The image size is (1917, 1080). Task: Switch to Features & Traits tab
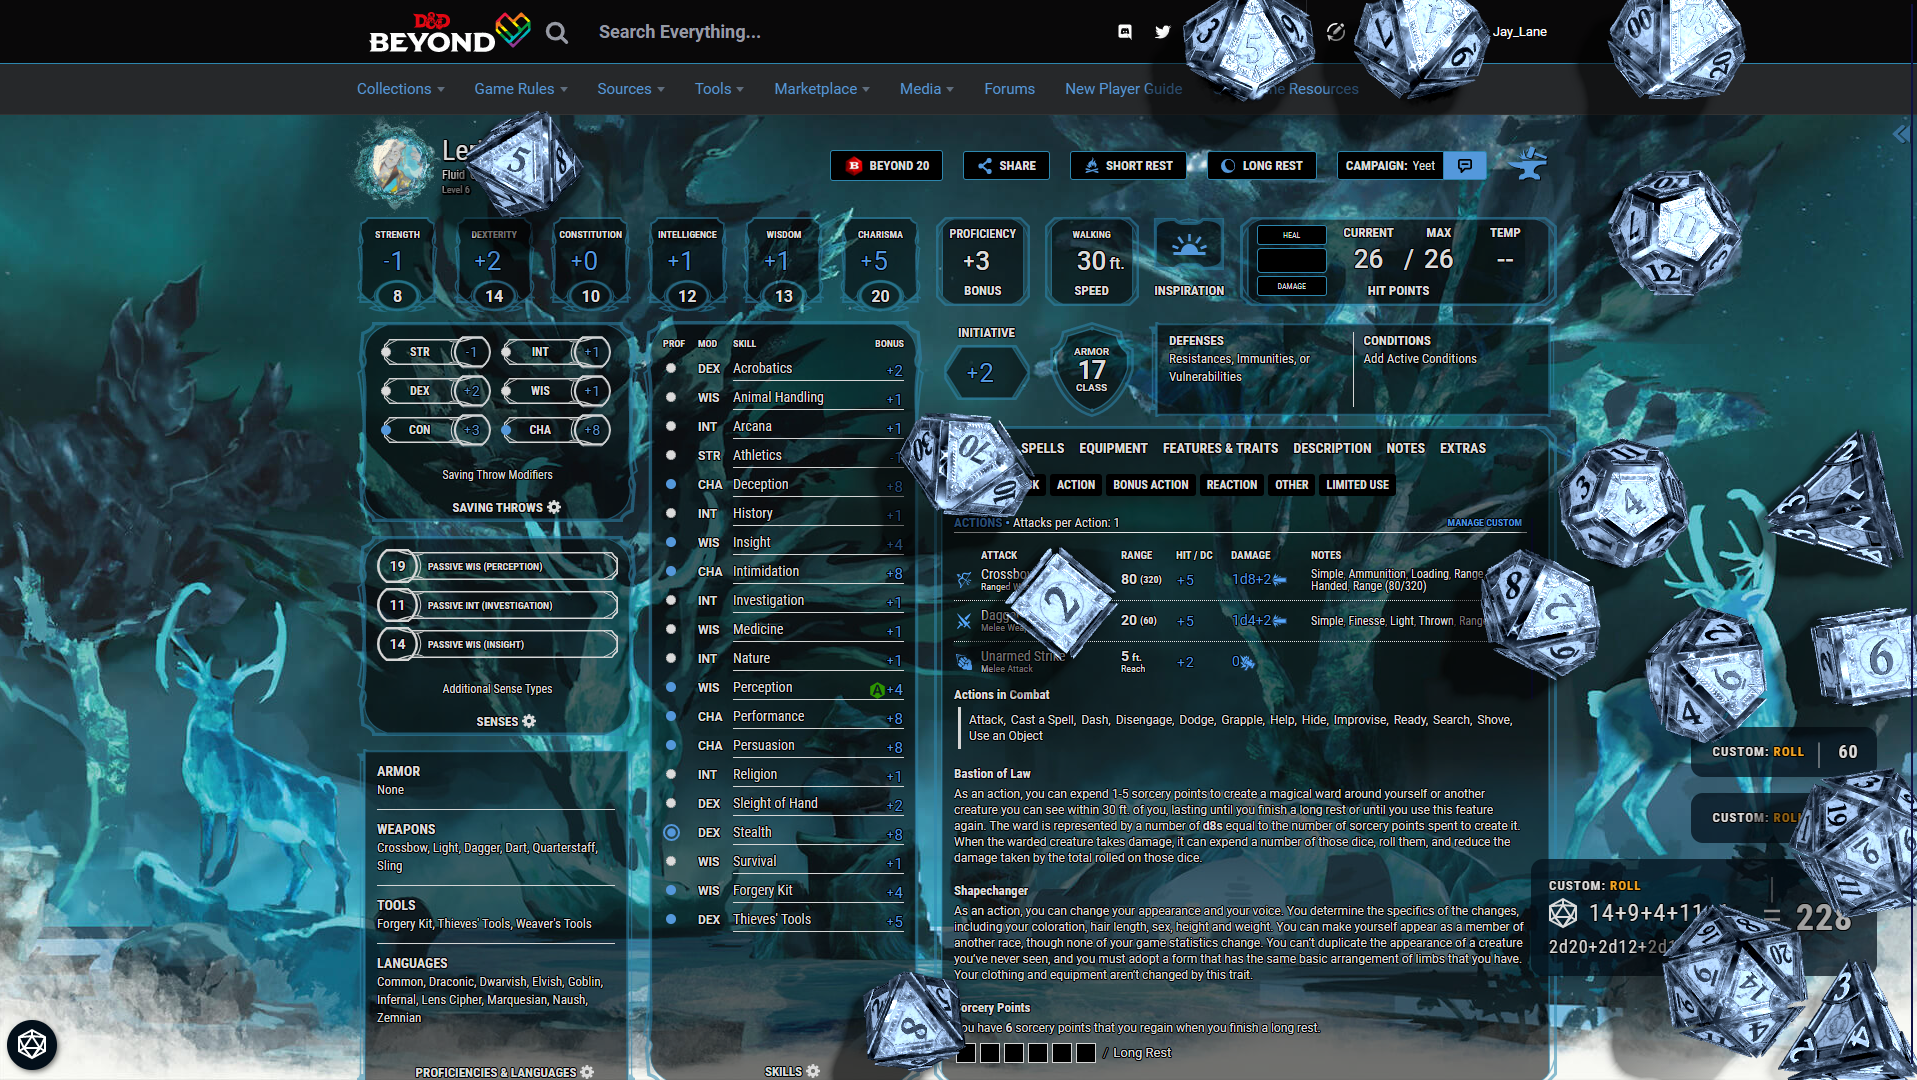pyautogui.click(x=1220, y=449)
